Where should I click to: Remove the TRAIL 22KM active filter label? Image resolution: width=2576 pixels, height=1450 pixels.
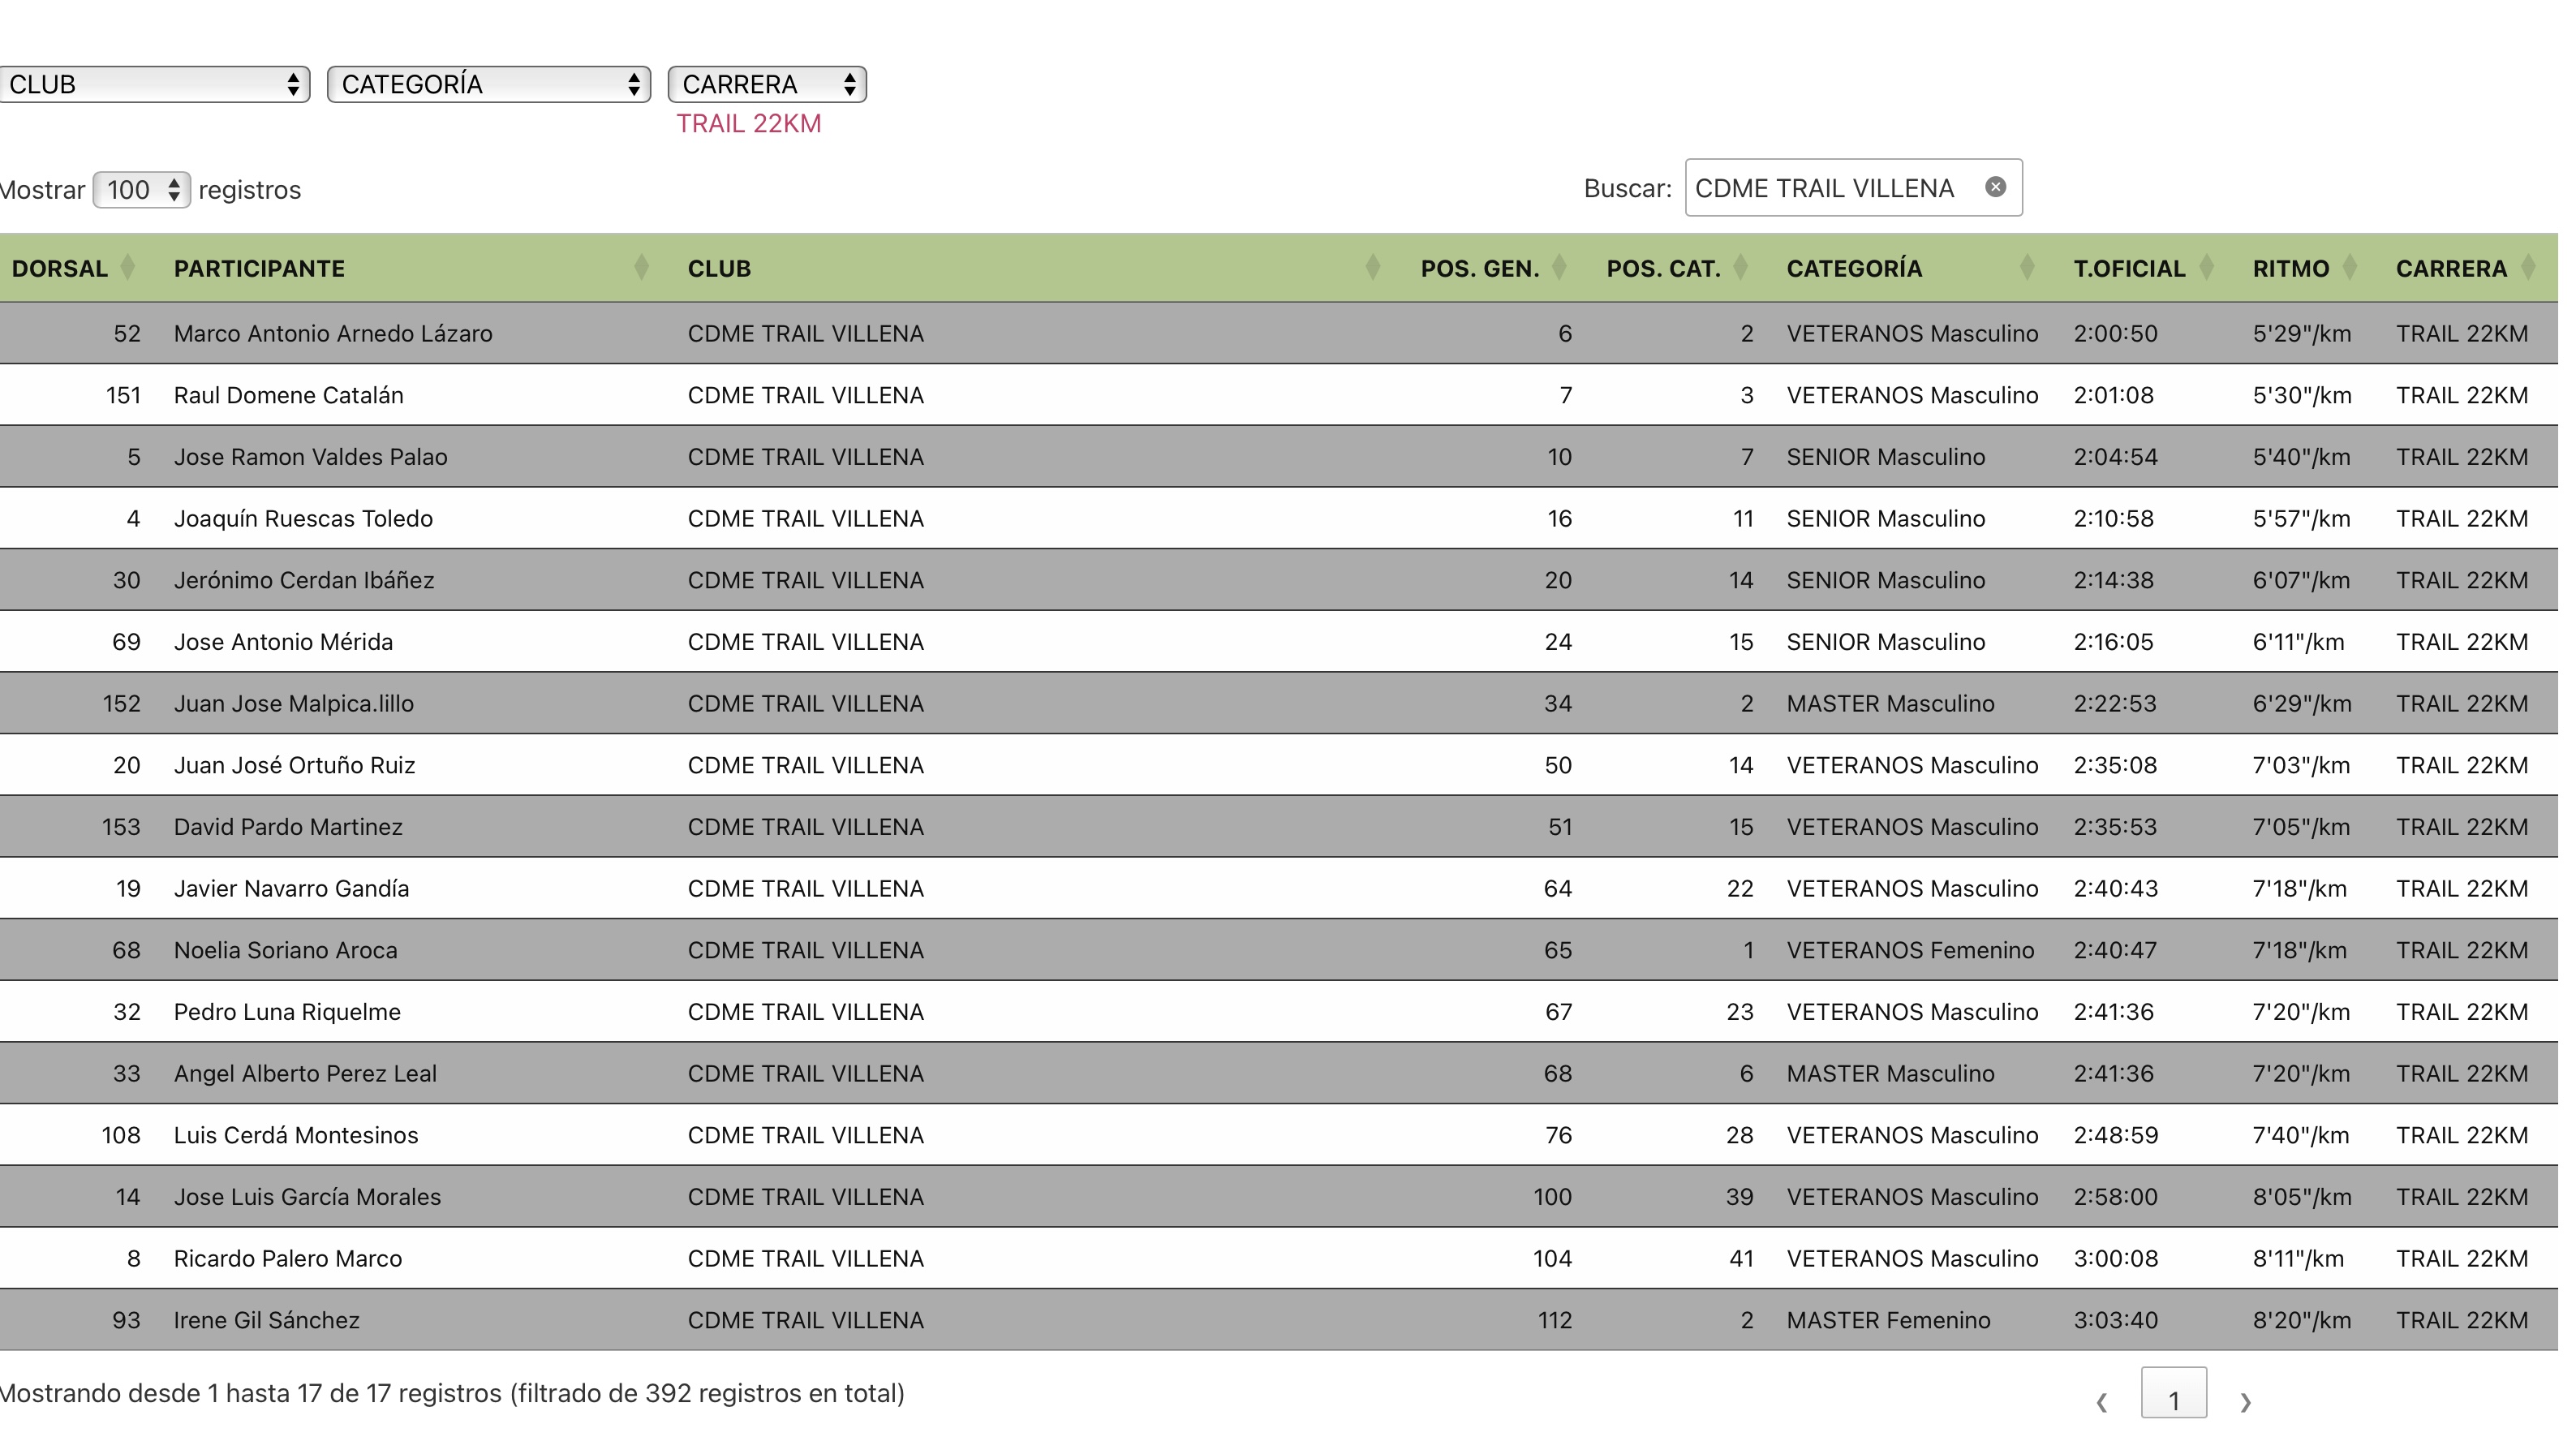coord(748,124)
